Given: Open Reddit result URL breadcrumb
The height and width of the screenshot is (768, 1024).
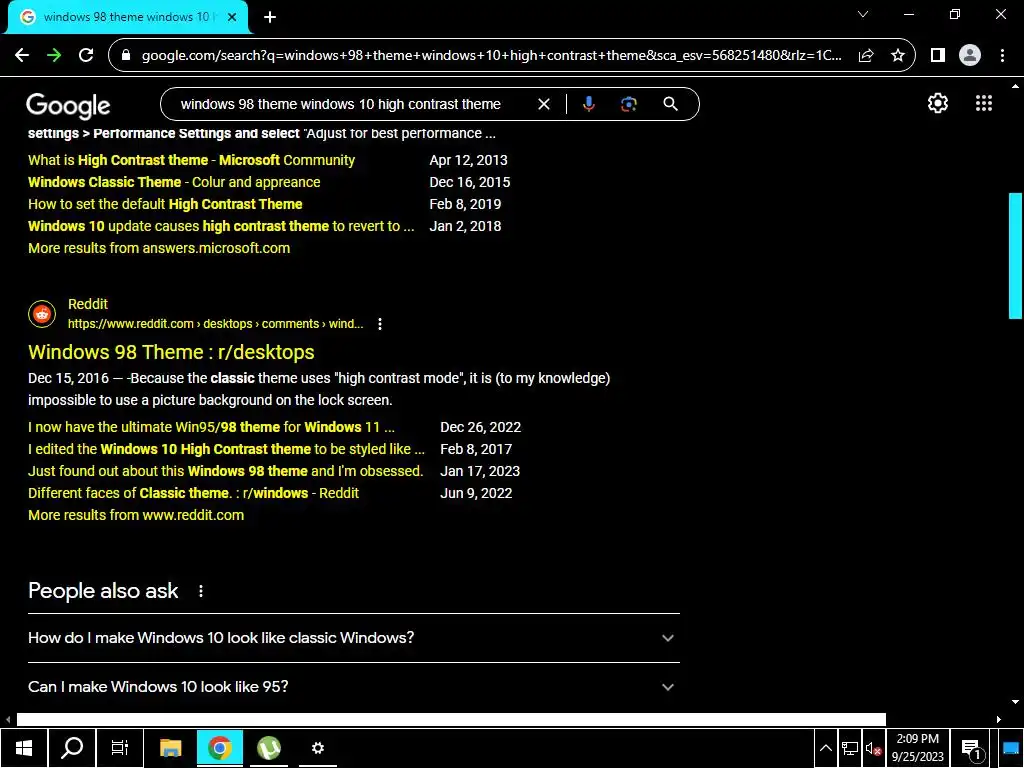Looking at the screenshot, I should [x=216, y=324].
